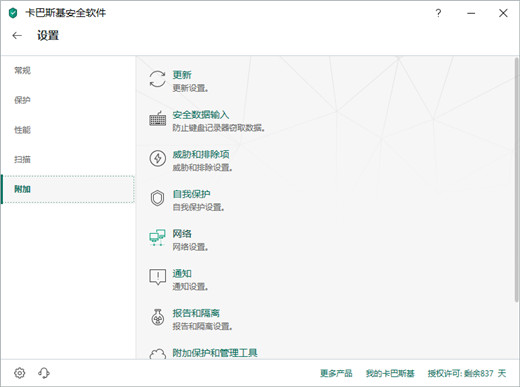The image size is (520, 387).
Task: Click the 安全数据输入 keyboard icon
Action: point(157,118)
